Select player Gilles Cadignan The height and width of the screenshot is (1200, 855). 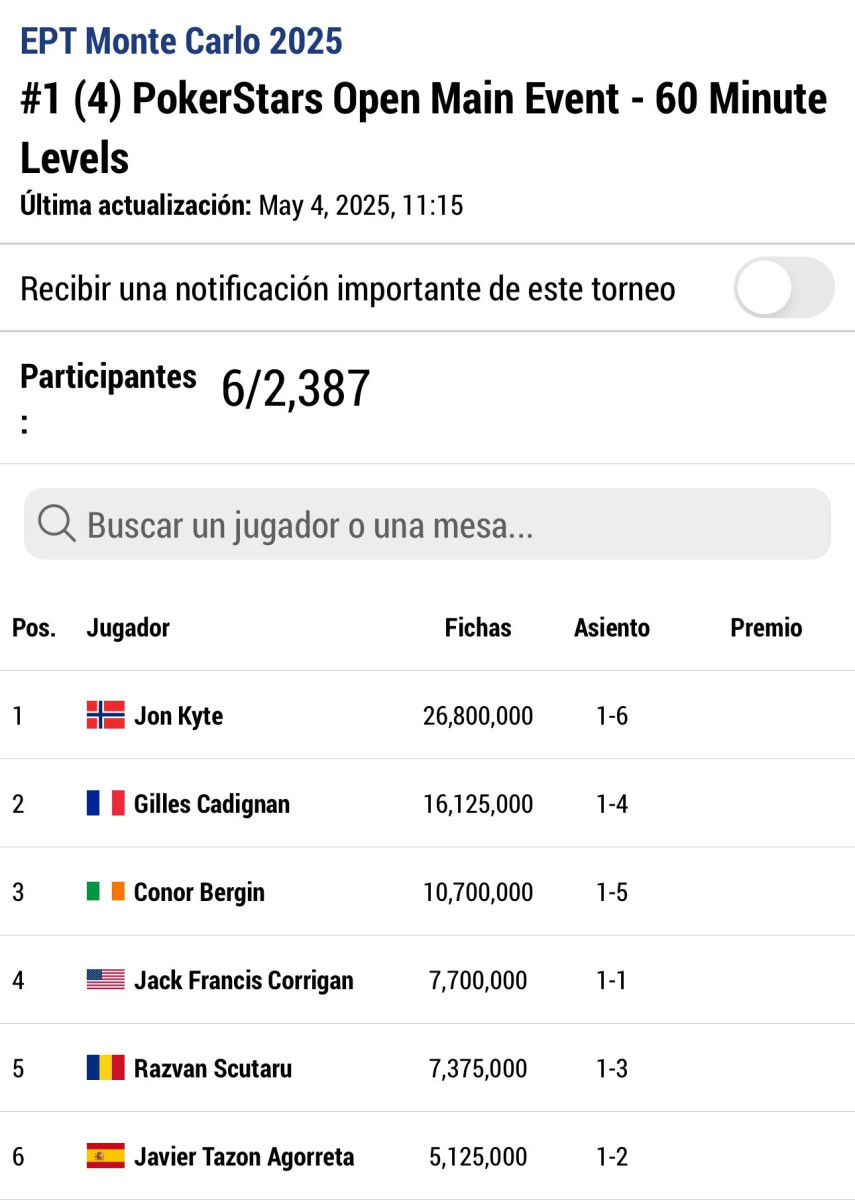[x=212, y=804]
